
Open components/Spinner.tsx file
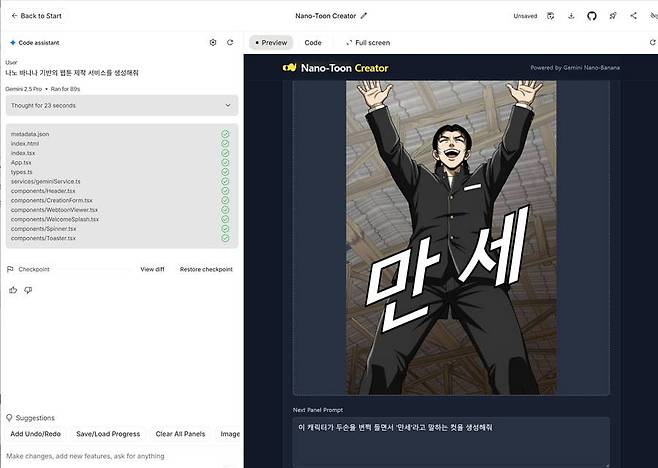click(43, 229)
